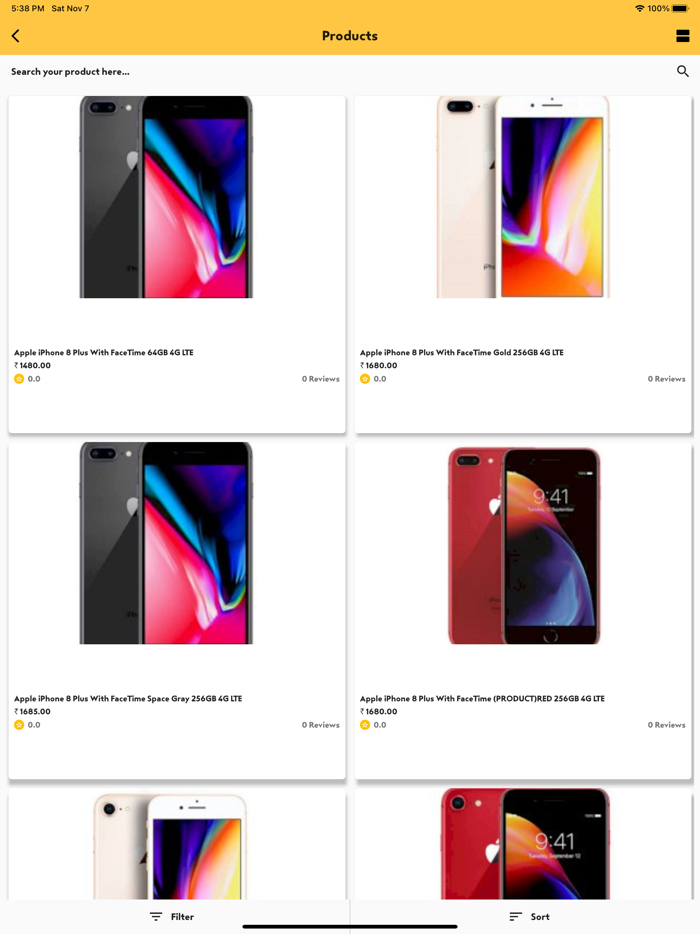Go back using the back arrow

click(15, 36)
